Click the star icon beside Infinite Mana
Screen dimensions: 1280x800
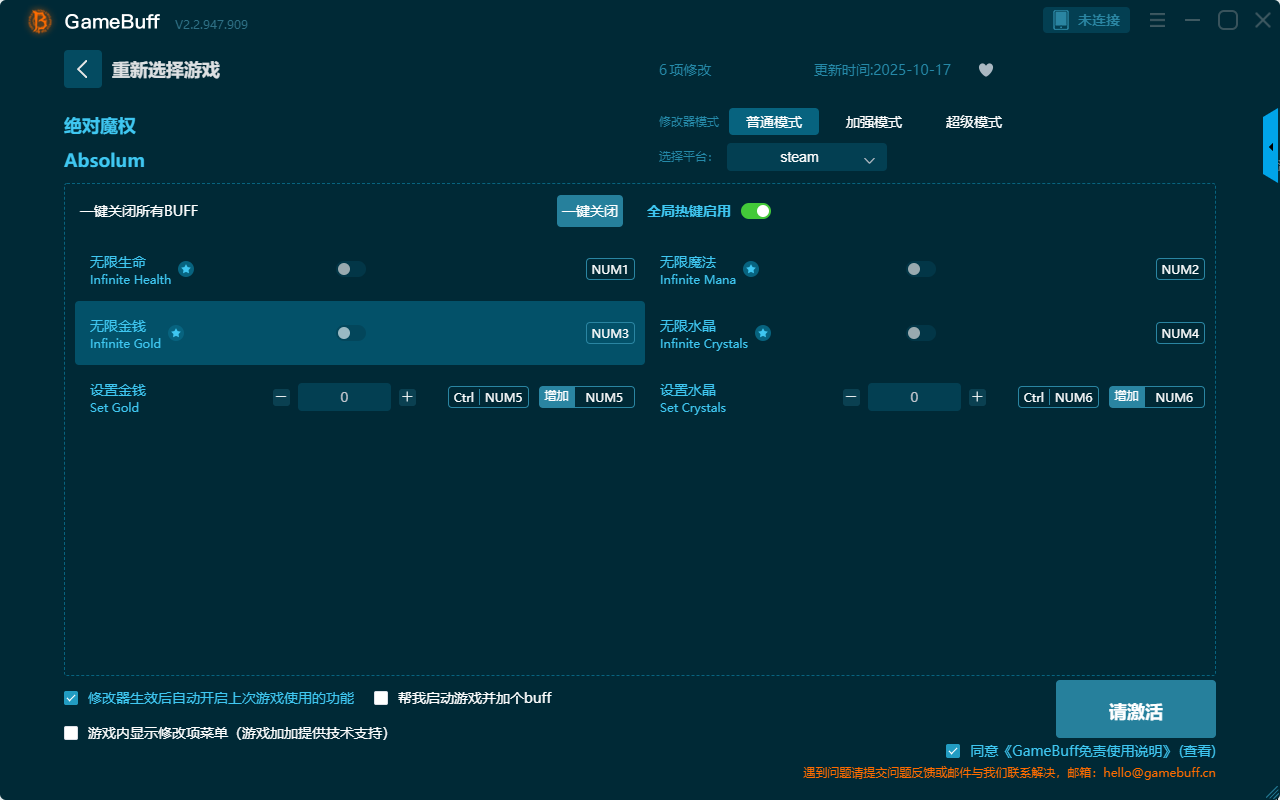click(751, 269)
